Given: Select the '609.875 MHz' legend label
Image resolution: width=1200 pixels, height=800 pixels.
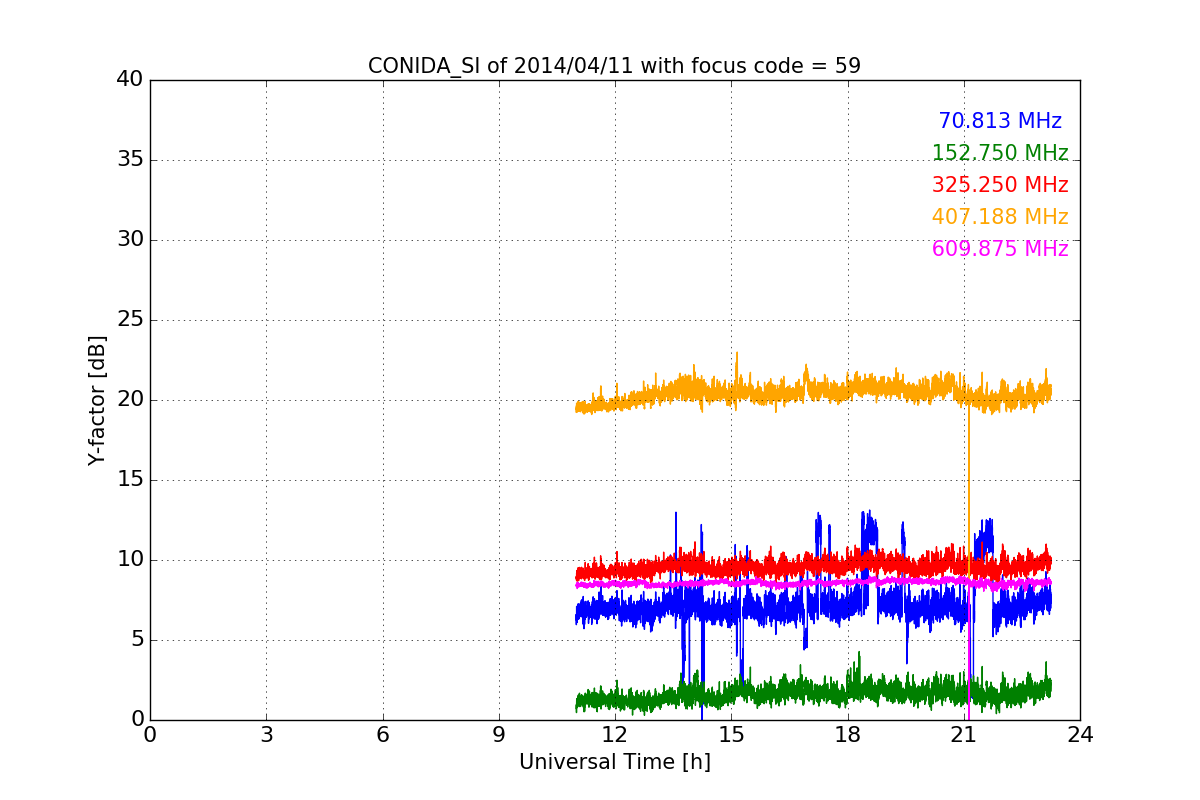Looking at the screenshot, I should click(x=1000, y=249).
